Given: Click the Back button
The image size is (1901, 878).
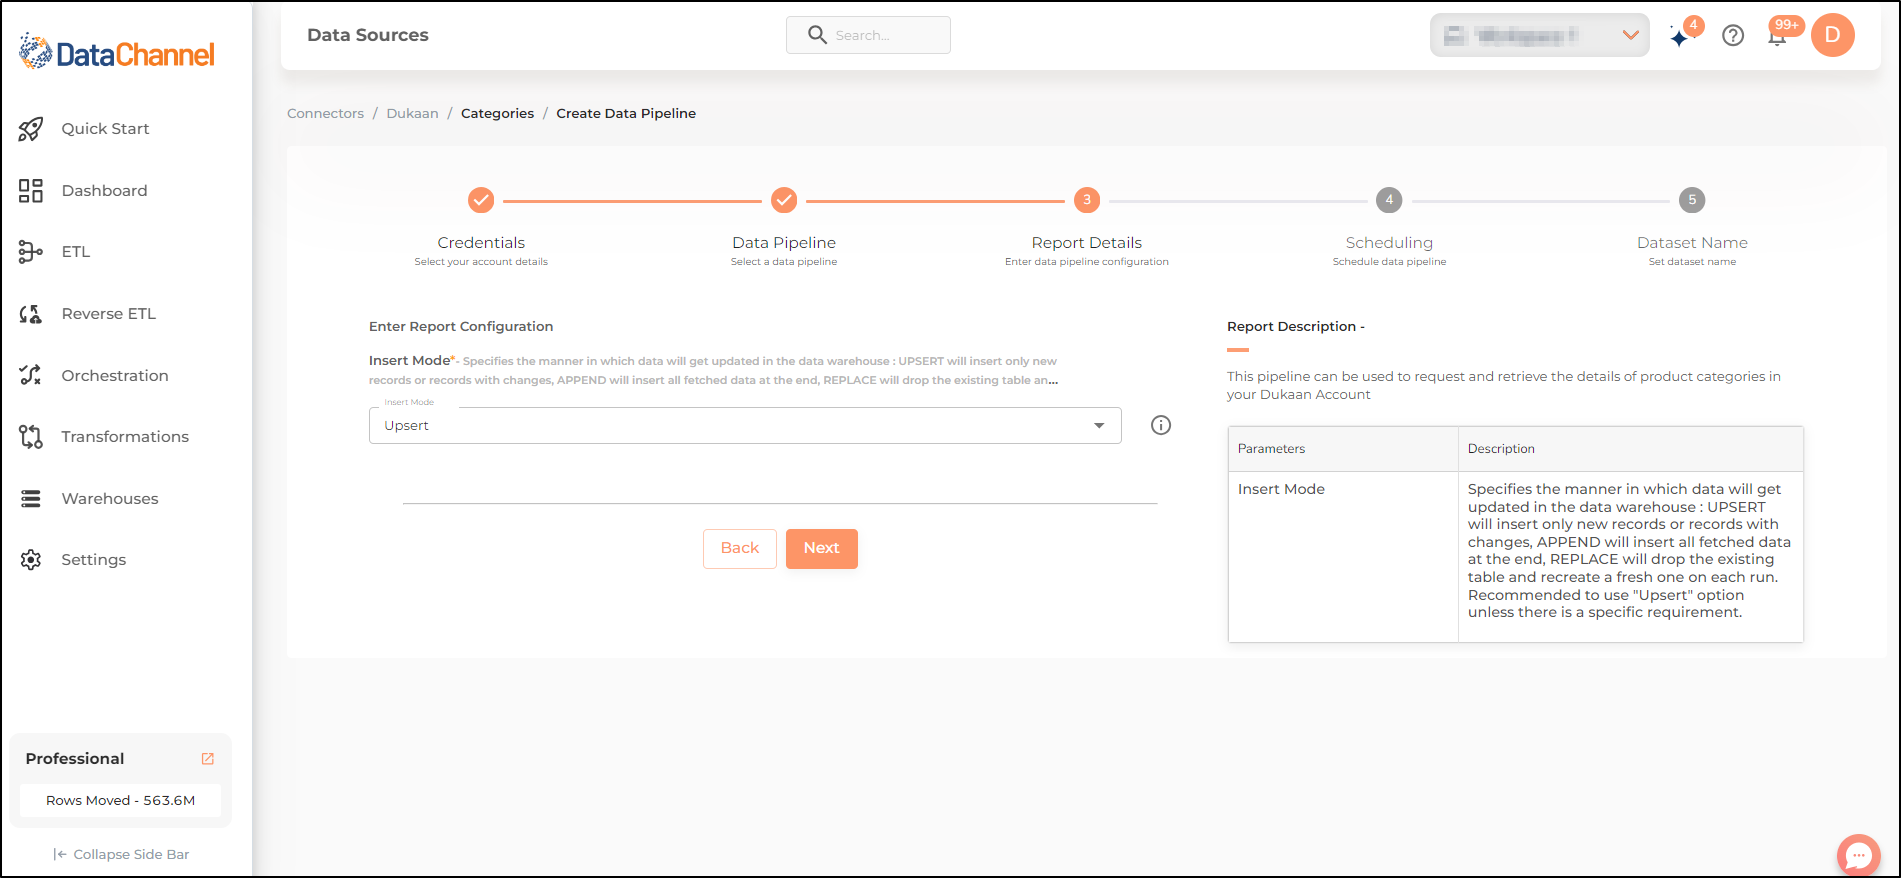Looking at the screenshot, I should click(x=740, y=549).
